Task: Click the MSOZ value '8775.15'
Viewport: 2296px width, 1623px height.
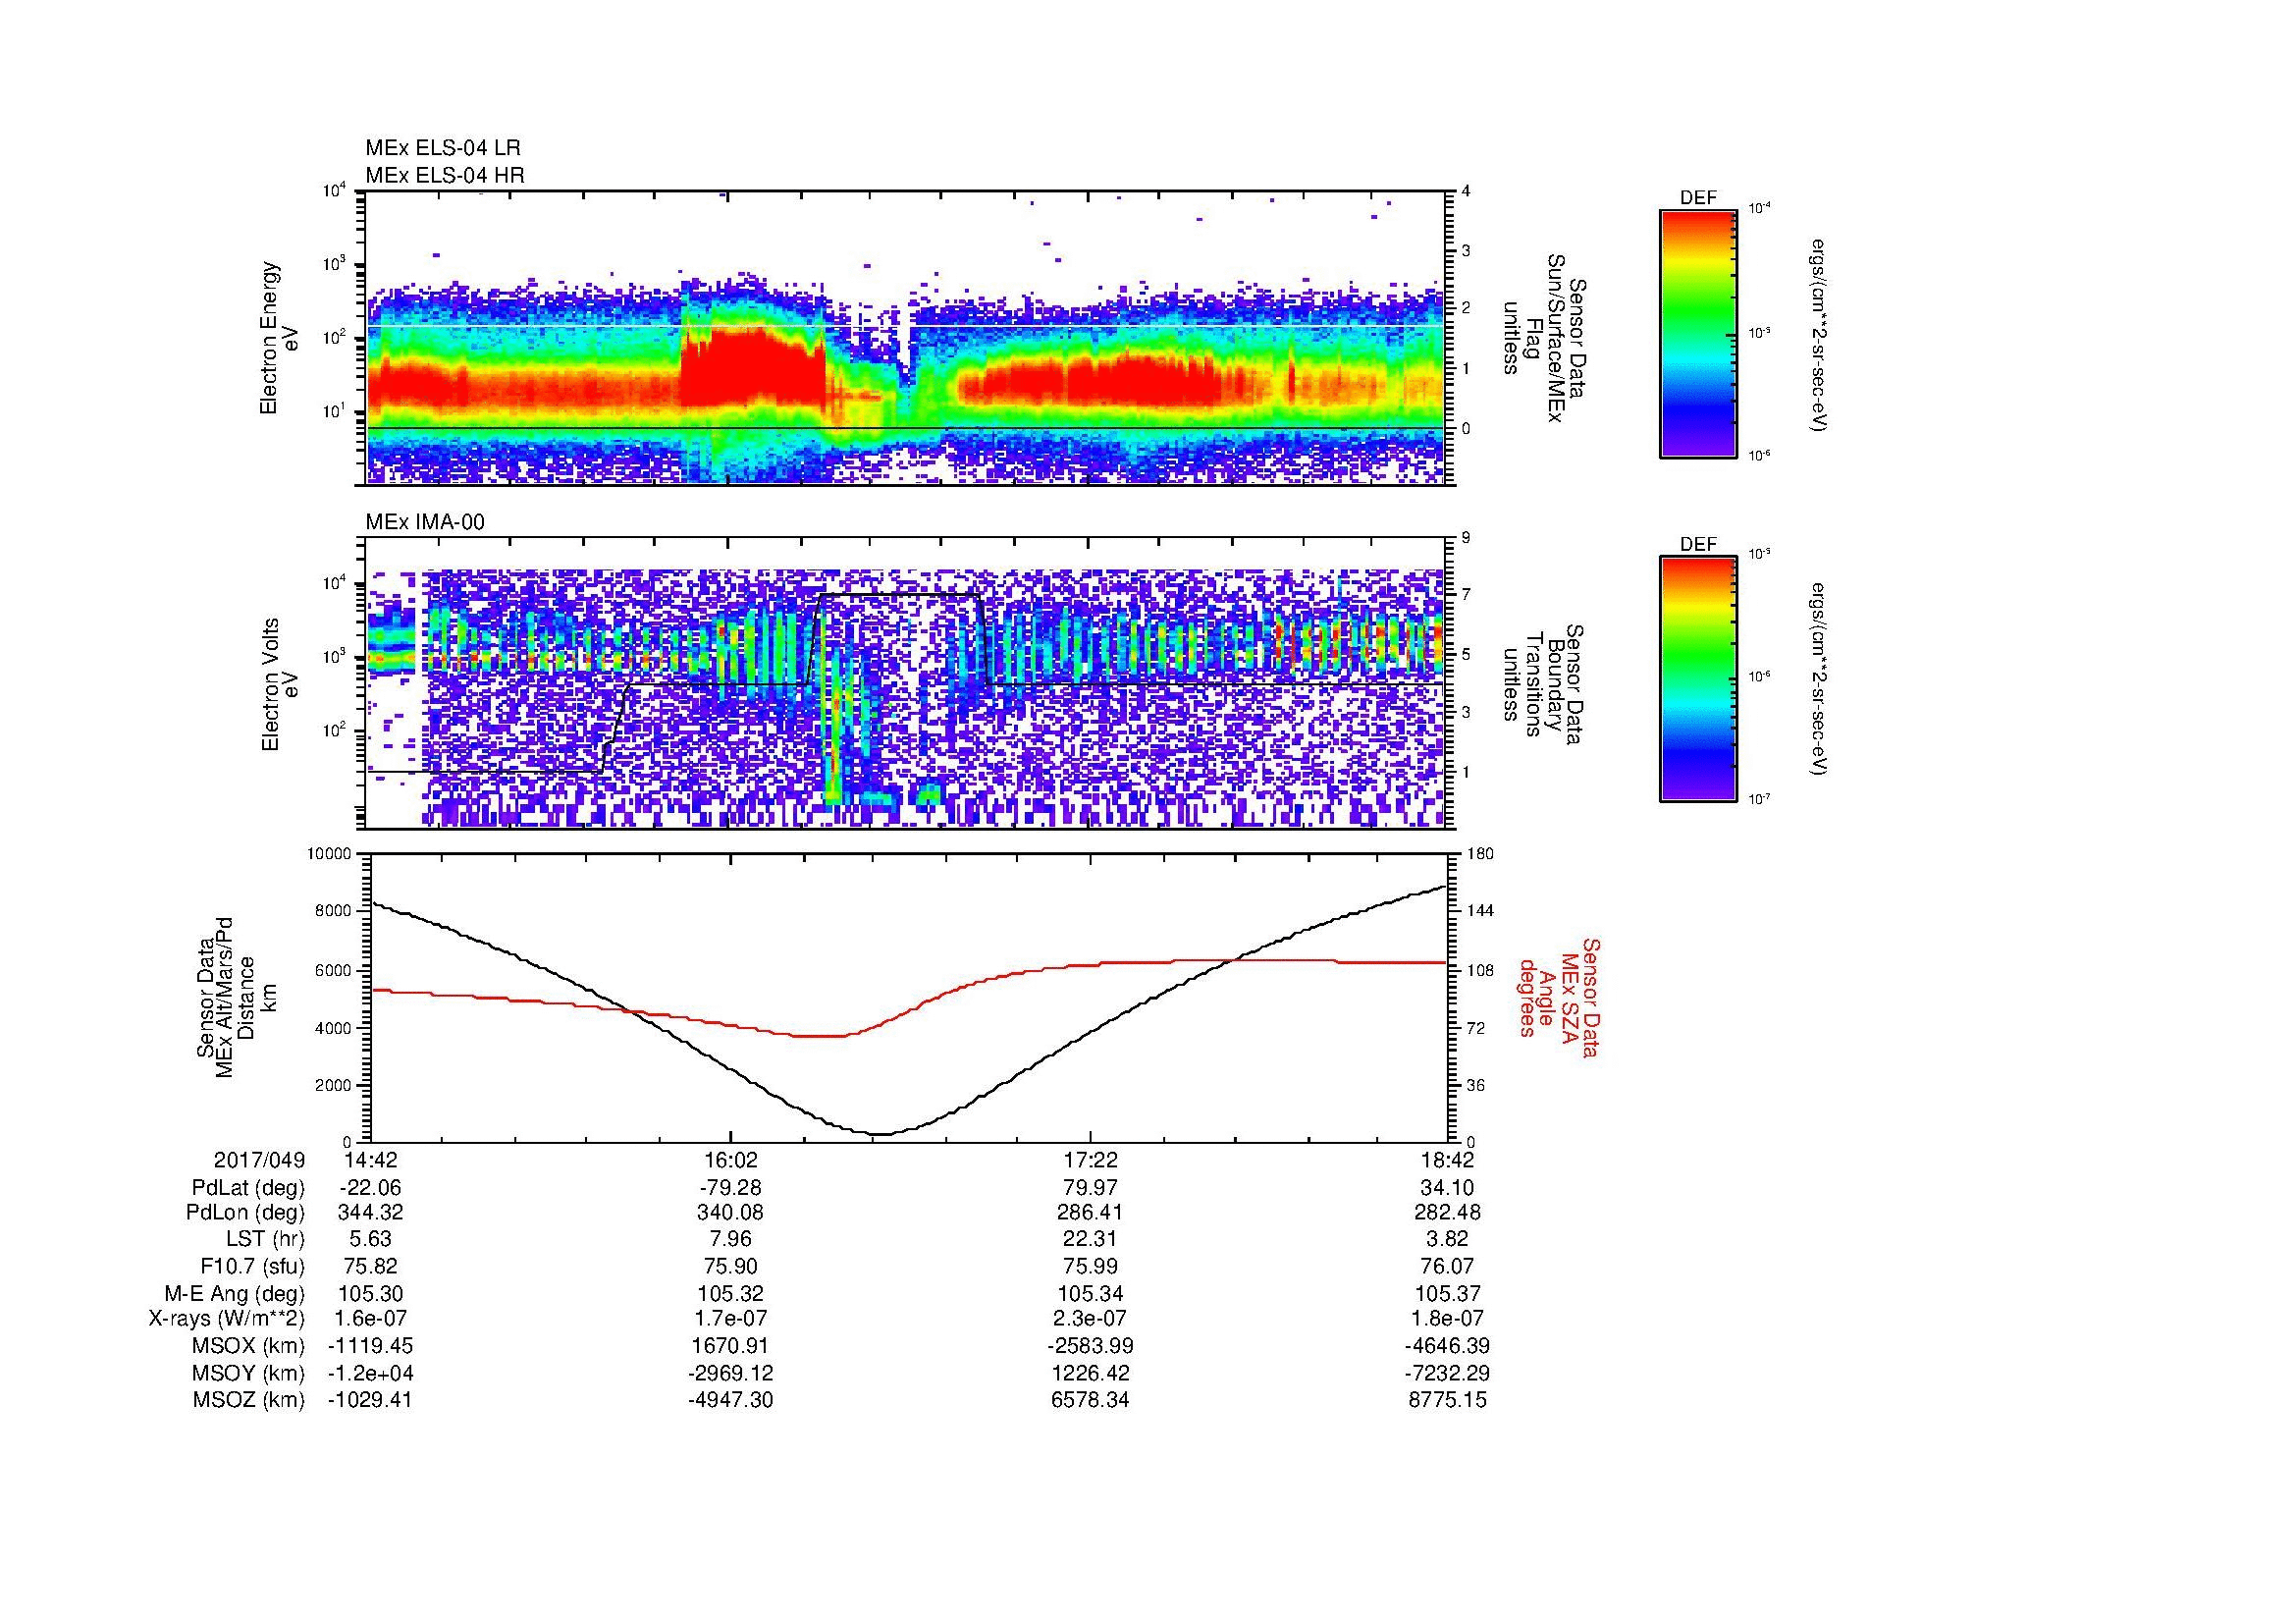Action: pos(1448,1400)
